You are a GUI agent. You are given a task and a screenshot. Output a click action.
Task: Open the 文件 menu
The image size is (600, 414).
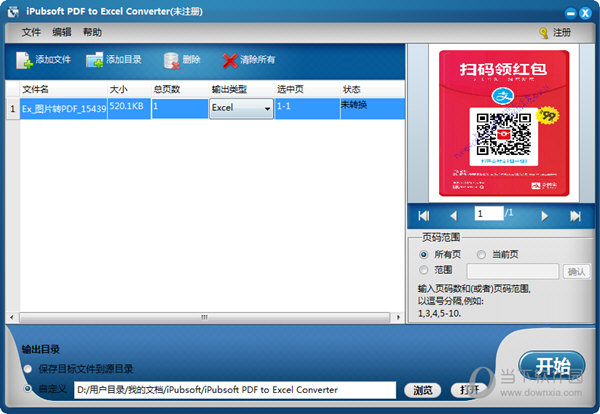click(31, 33)
